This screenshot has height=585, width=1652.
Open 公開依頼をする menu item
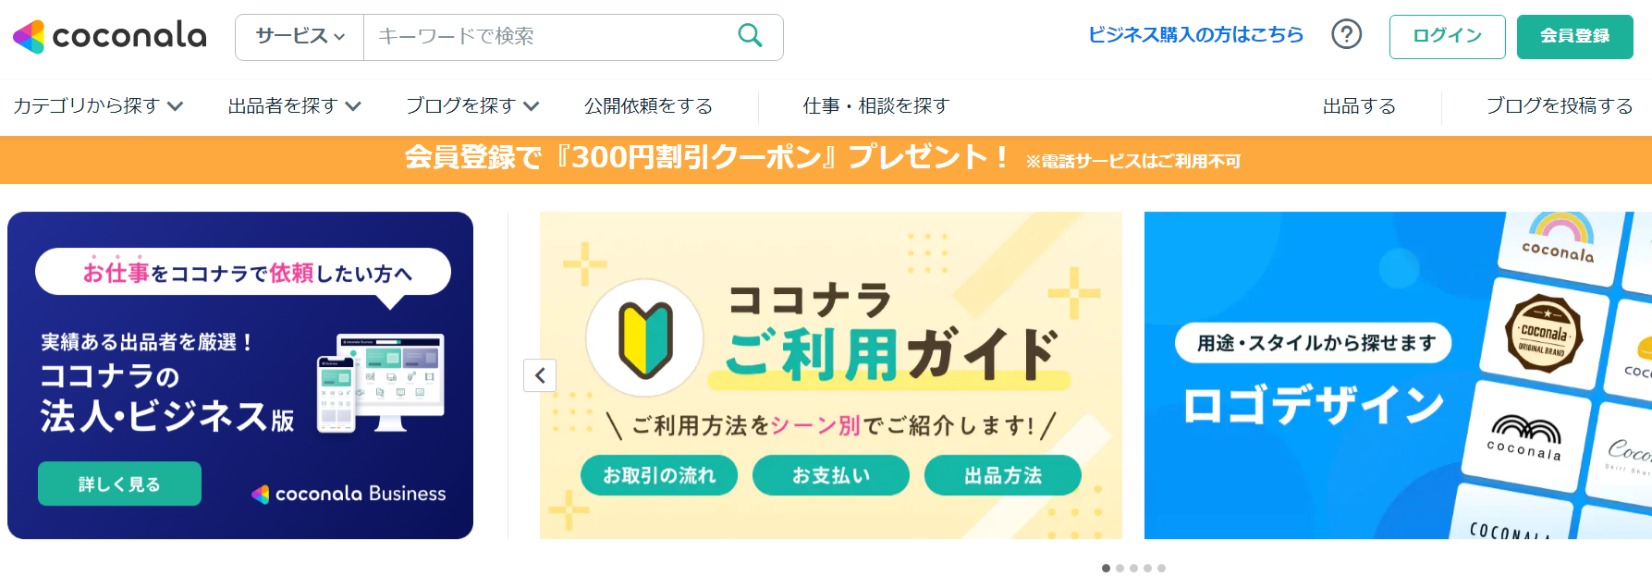[648, 106]
